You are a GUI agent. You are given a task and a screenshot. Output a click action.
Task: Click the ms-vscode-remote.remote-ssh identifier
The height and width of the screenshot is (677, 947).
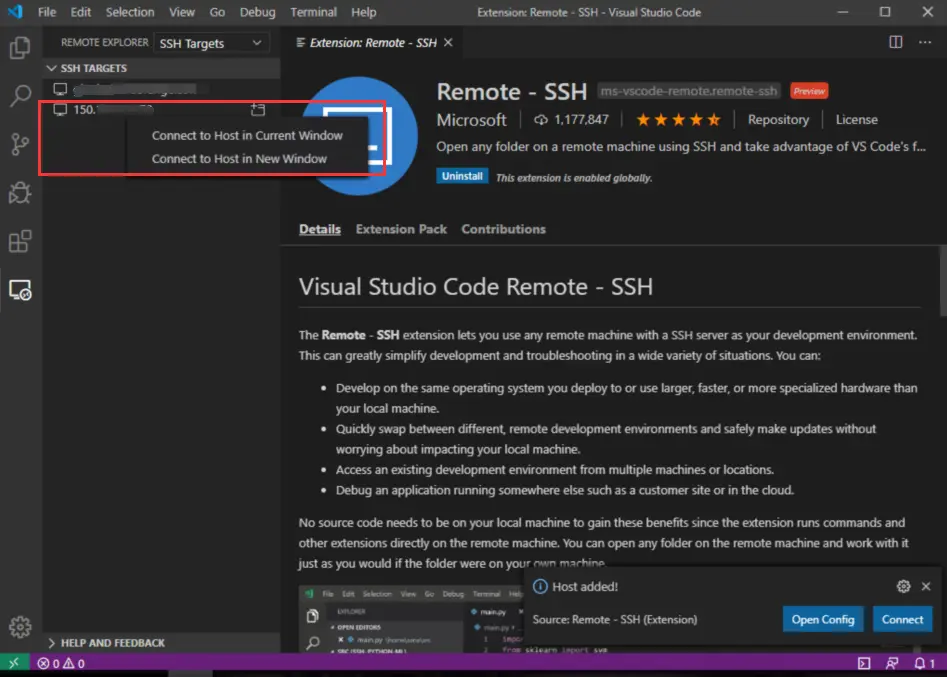point(689,91)
